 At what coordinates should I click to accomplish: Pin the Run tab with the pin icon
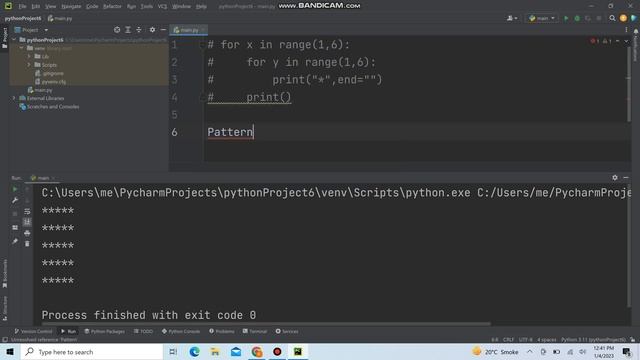coord(15,242)
